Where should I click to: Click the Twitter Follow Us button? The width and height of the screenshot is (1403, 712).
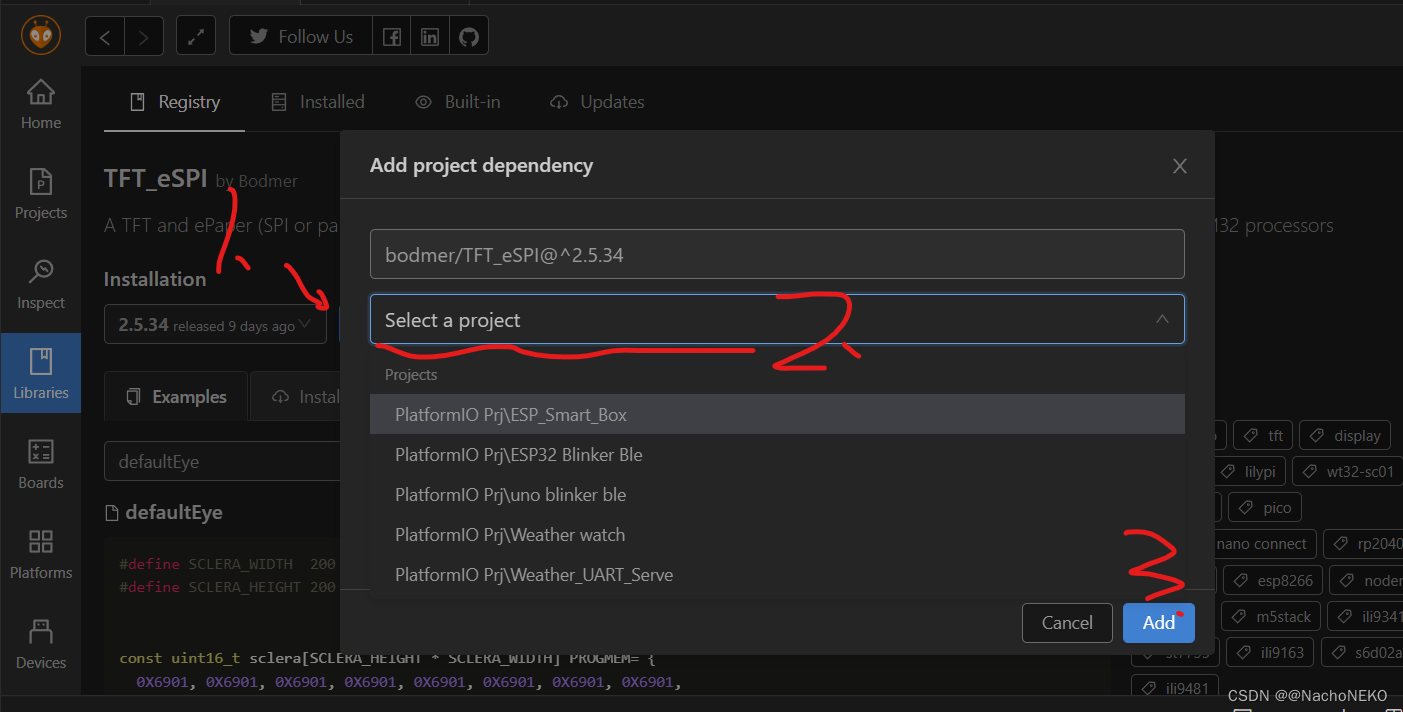(301, 36)
